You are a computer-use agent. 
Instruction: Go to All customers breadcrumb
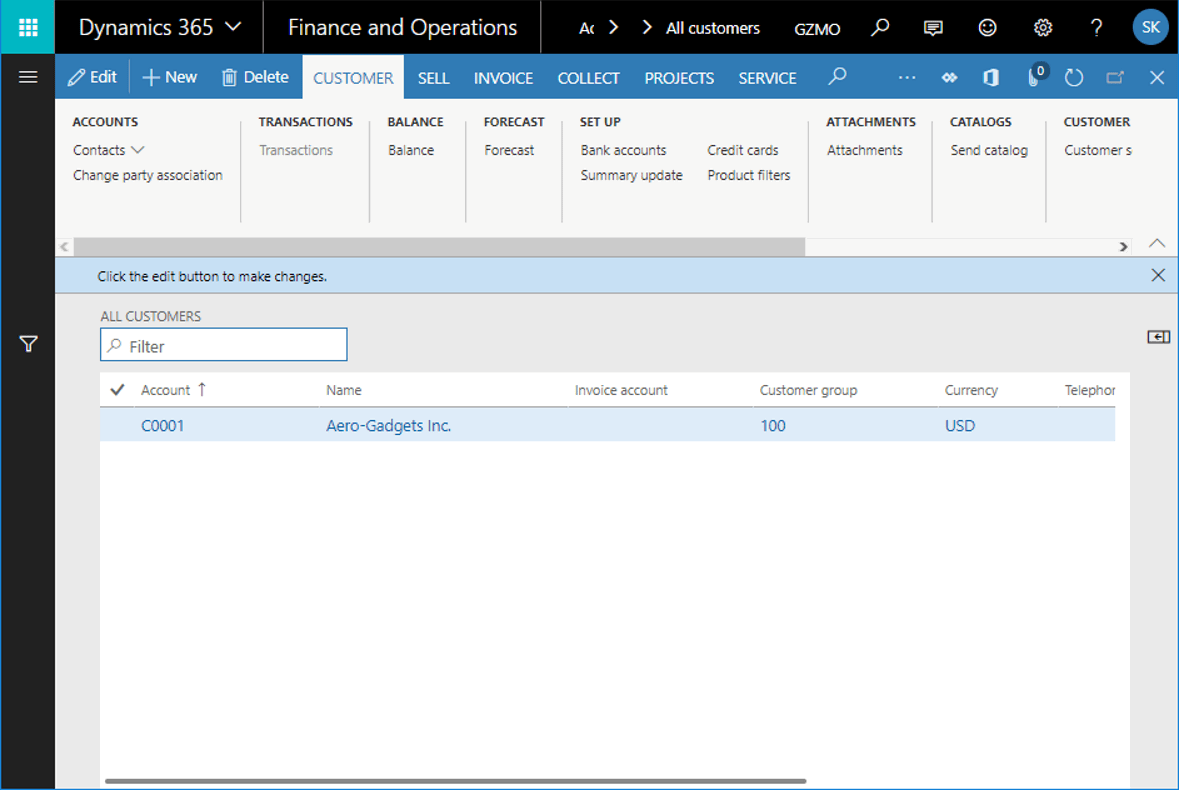coord(713,28)
